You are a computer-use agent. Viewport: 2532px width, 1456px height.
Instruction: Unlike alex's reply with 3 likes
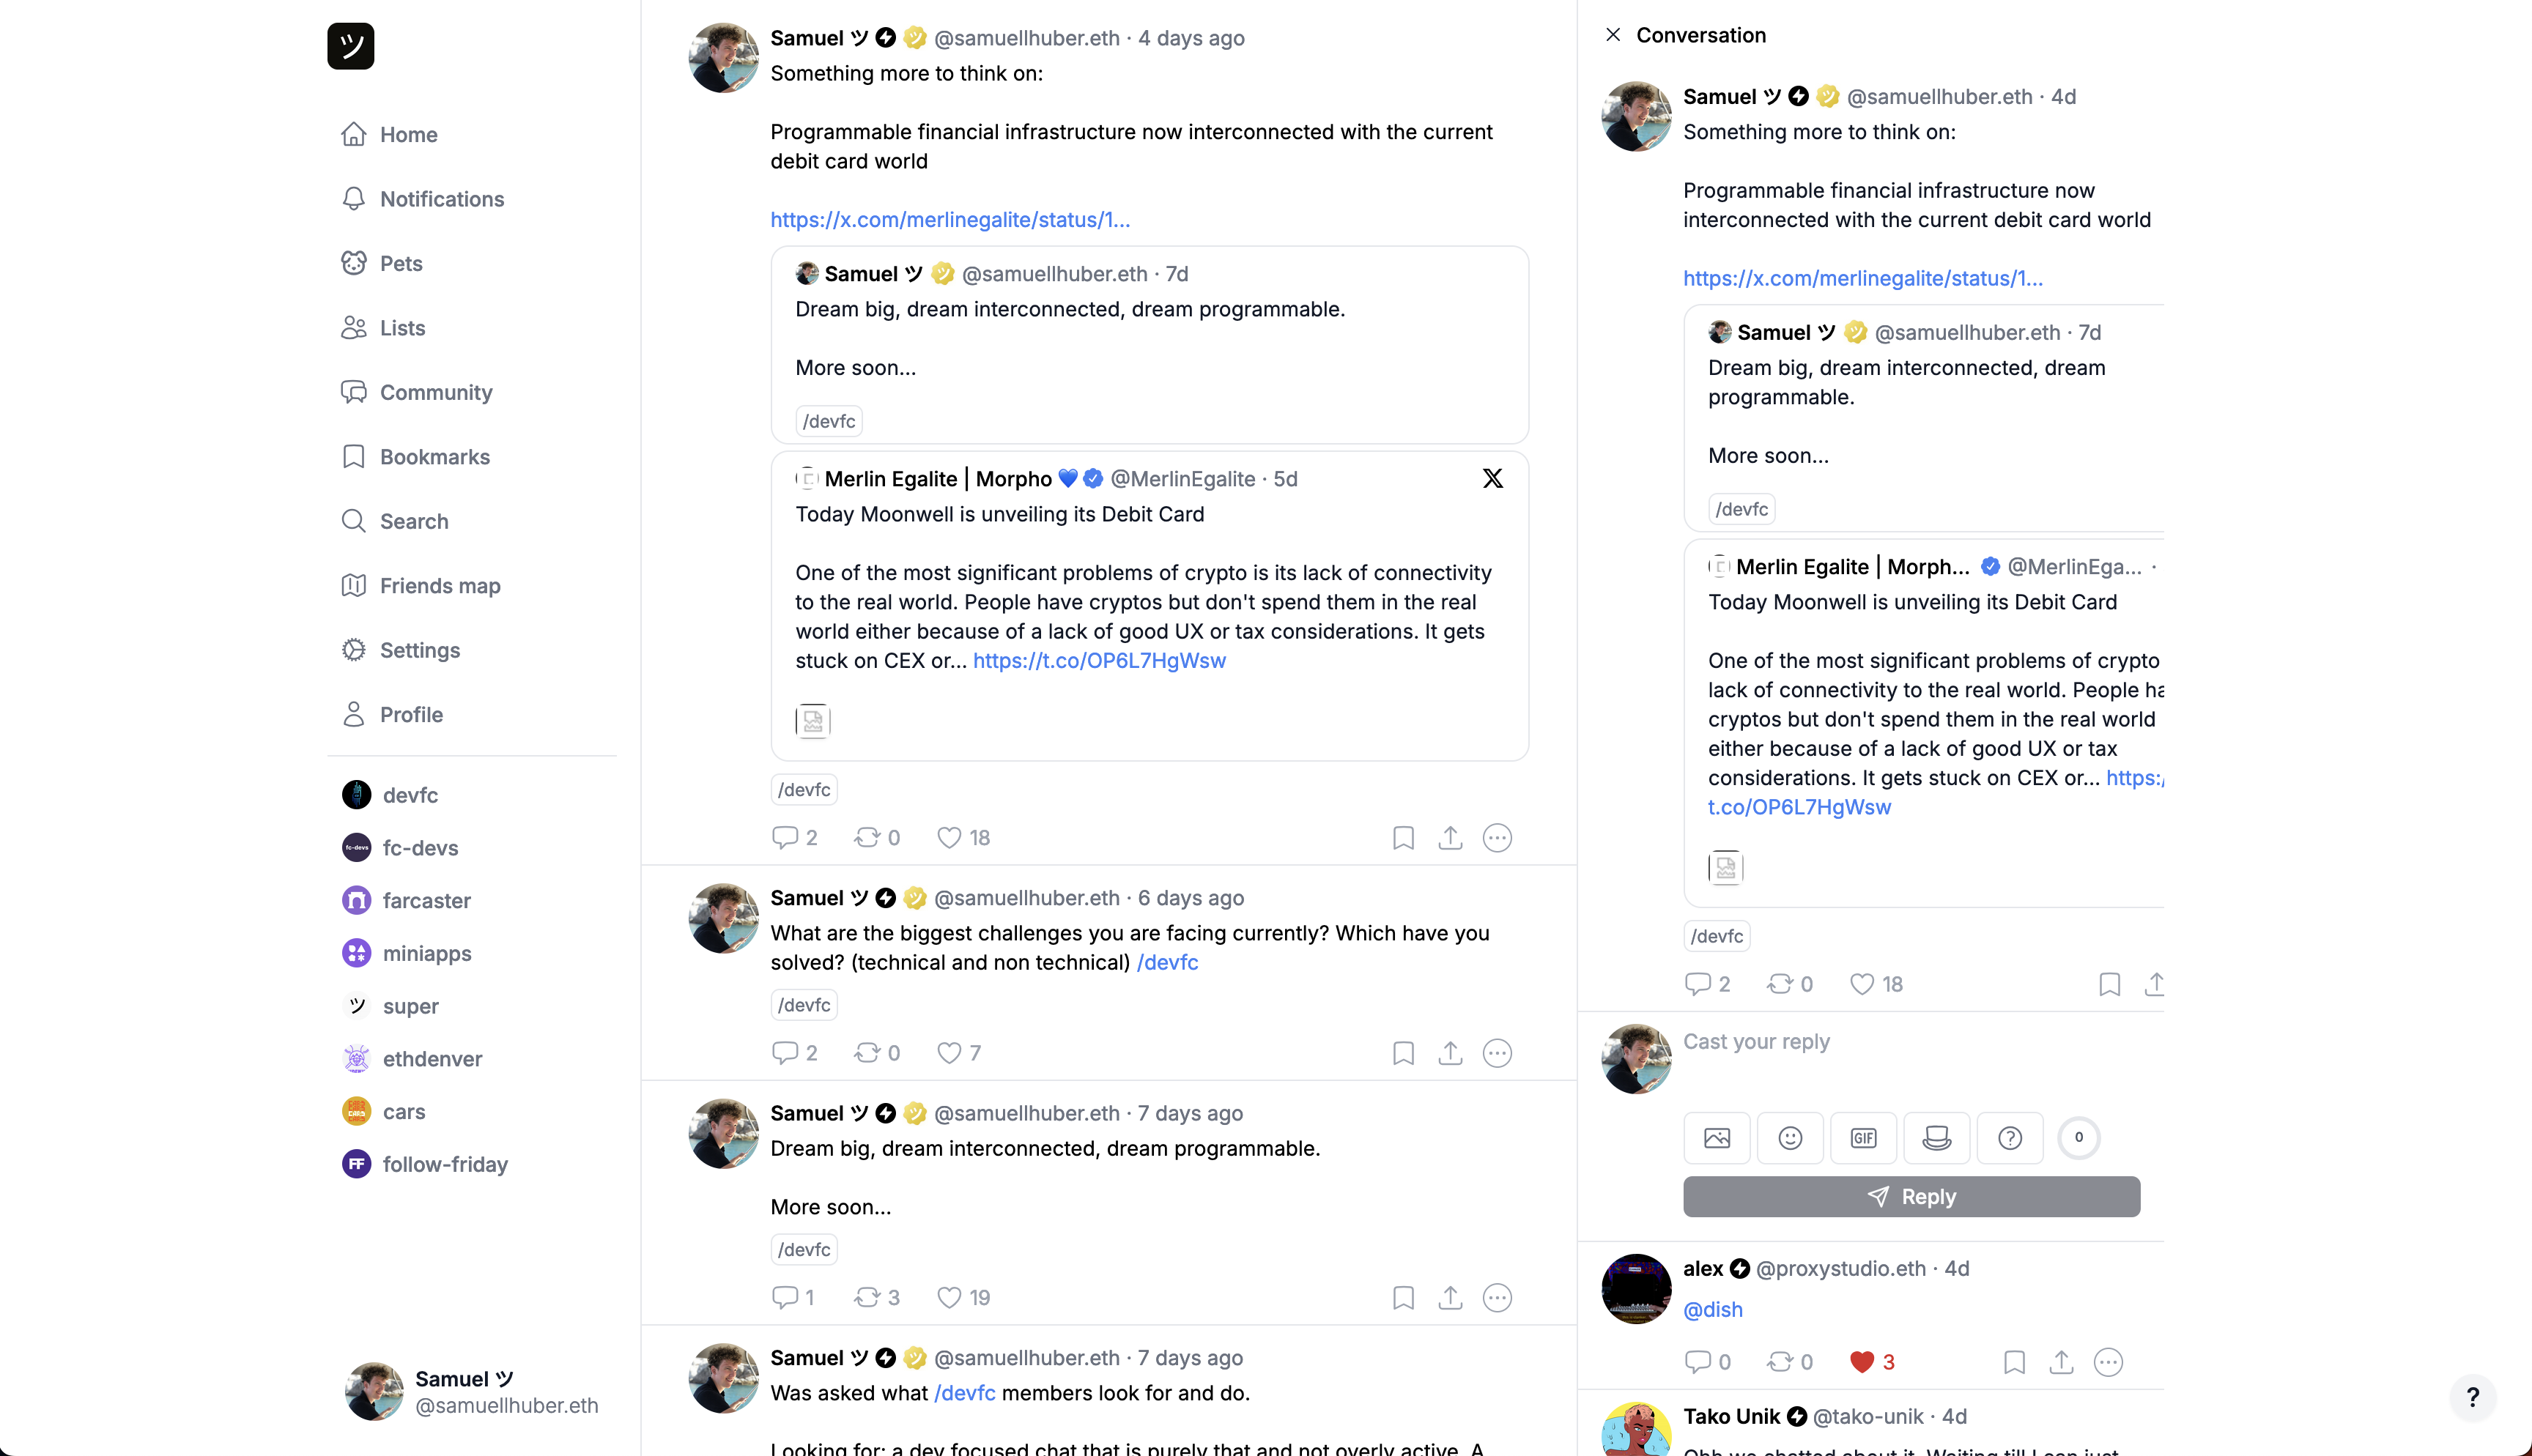pyautogui.click(x=1861, y=1362)
